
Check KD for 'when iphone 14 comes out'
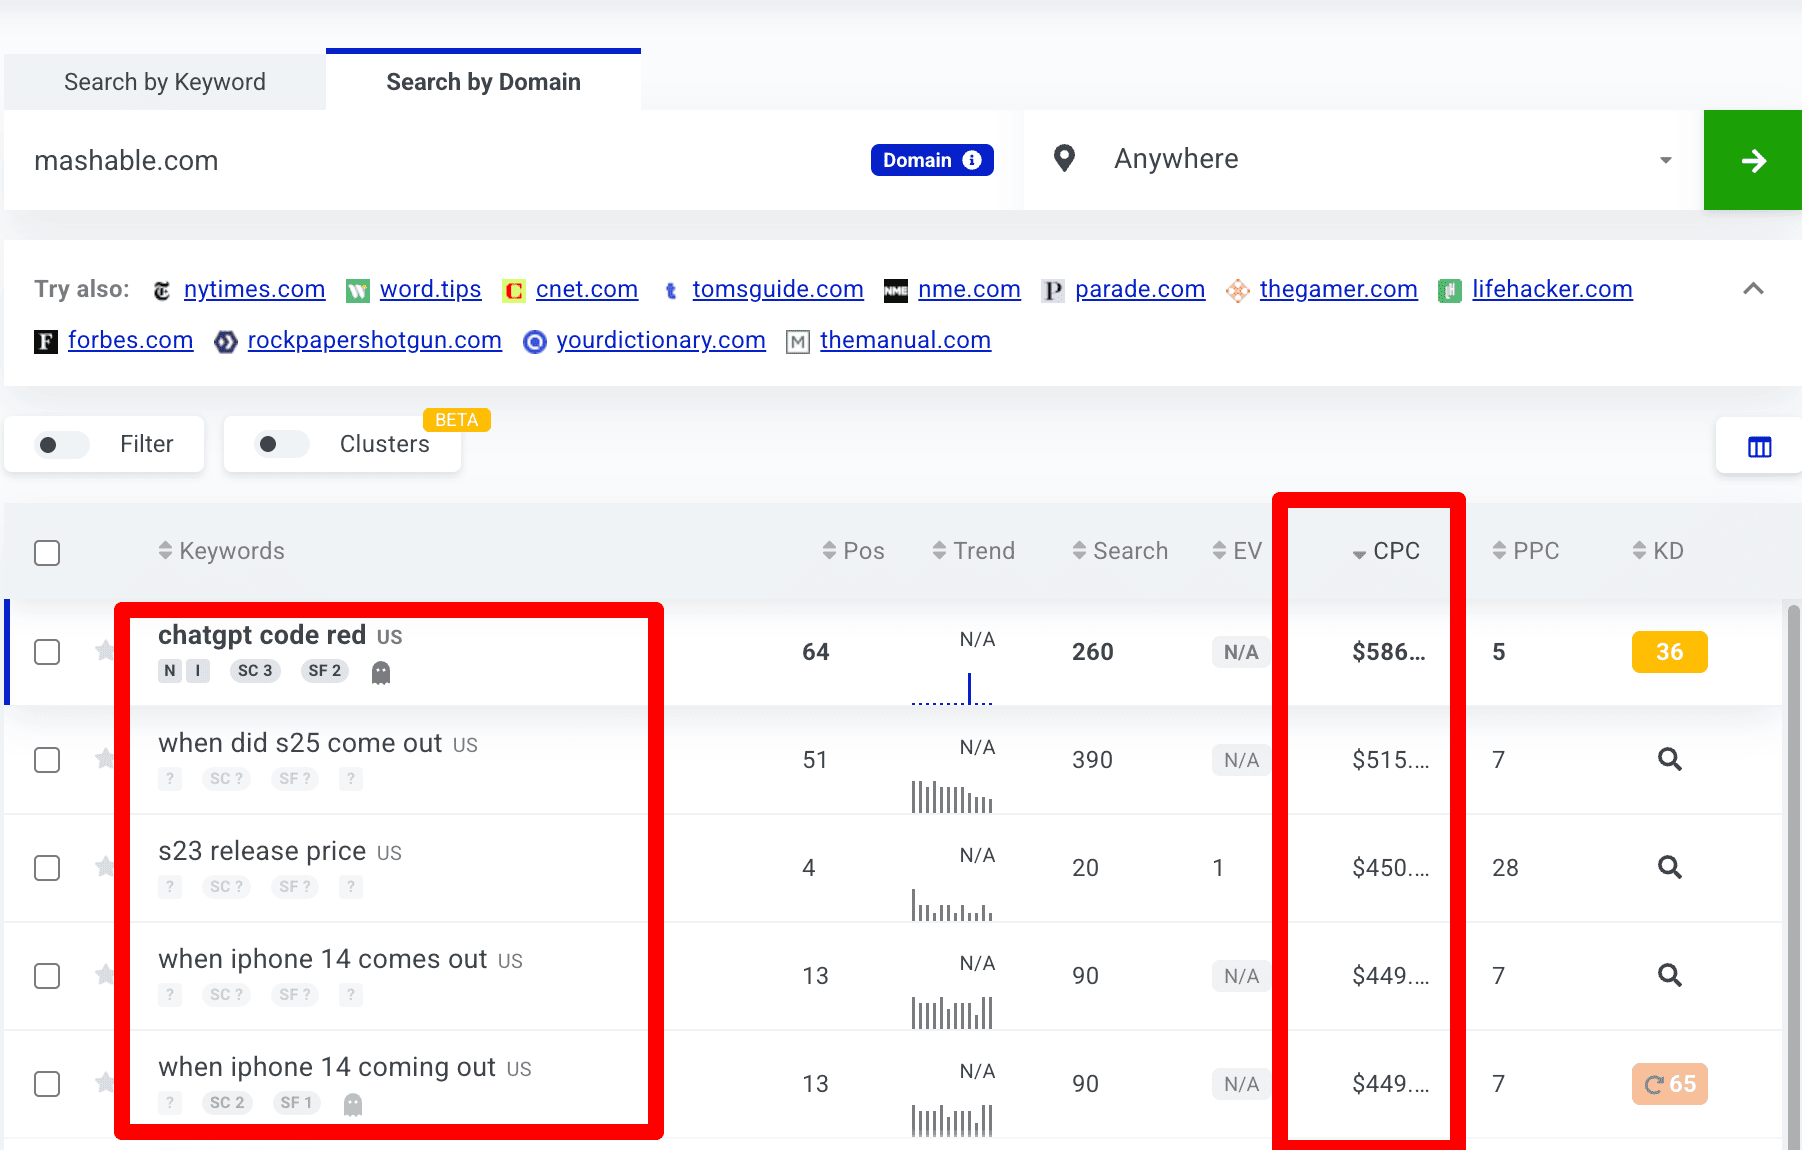1669,975
